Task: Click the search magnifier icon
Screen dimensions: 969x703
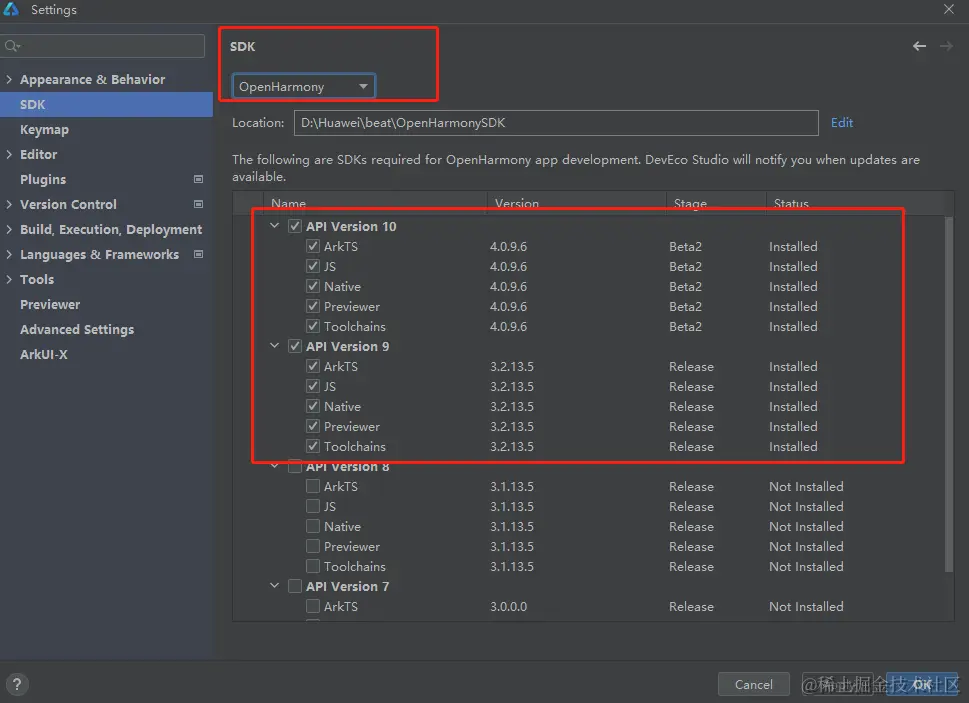Action: [12, 46]
